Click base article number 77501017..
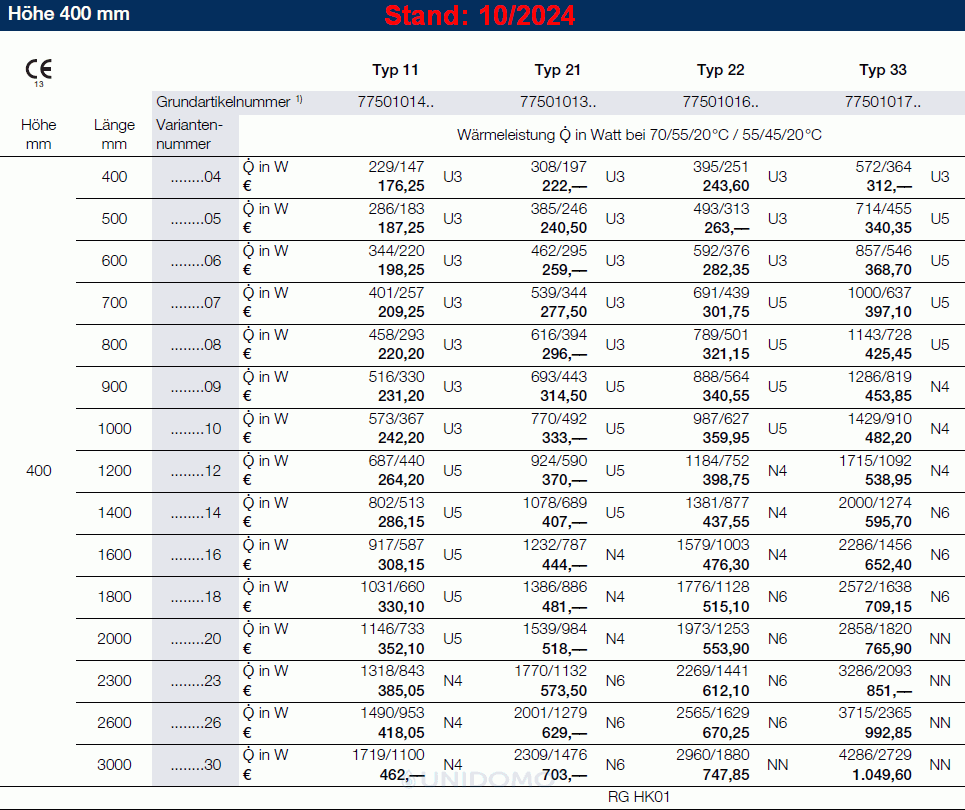965x810 pixels. pos(883,101)
